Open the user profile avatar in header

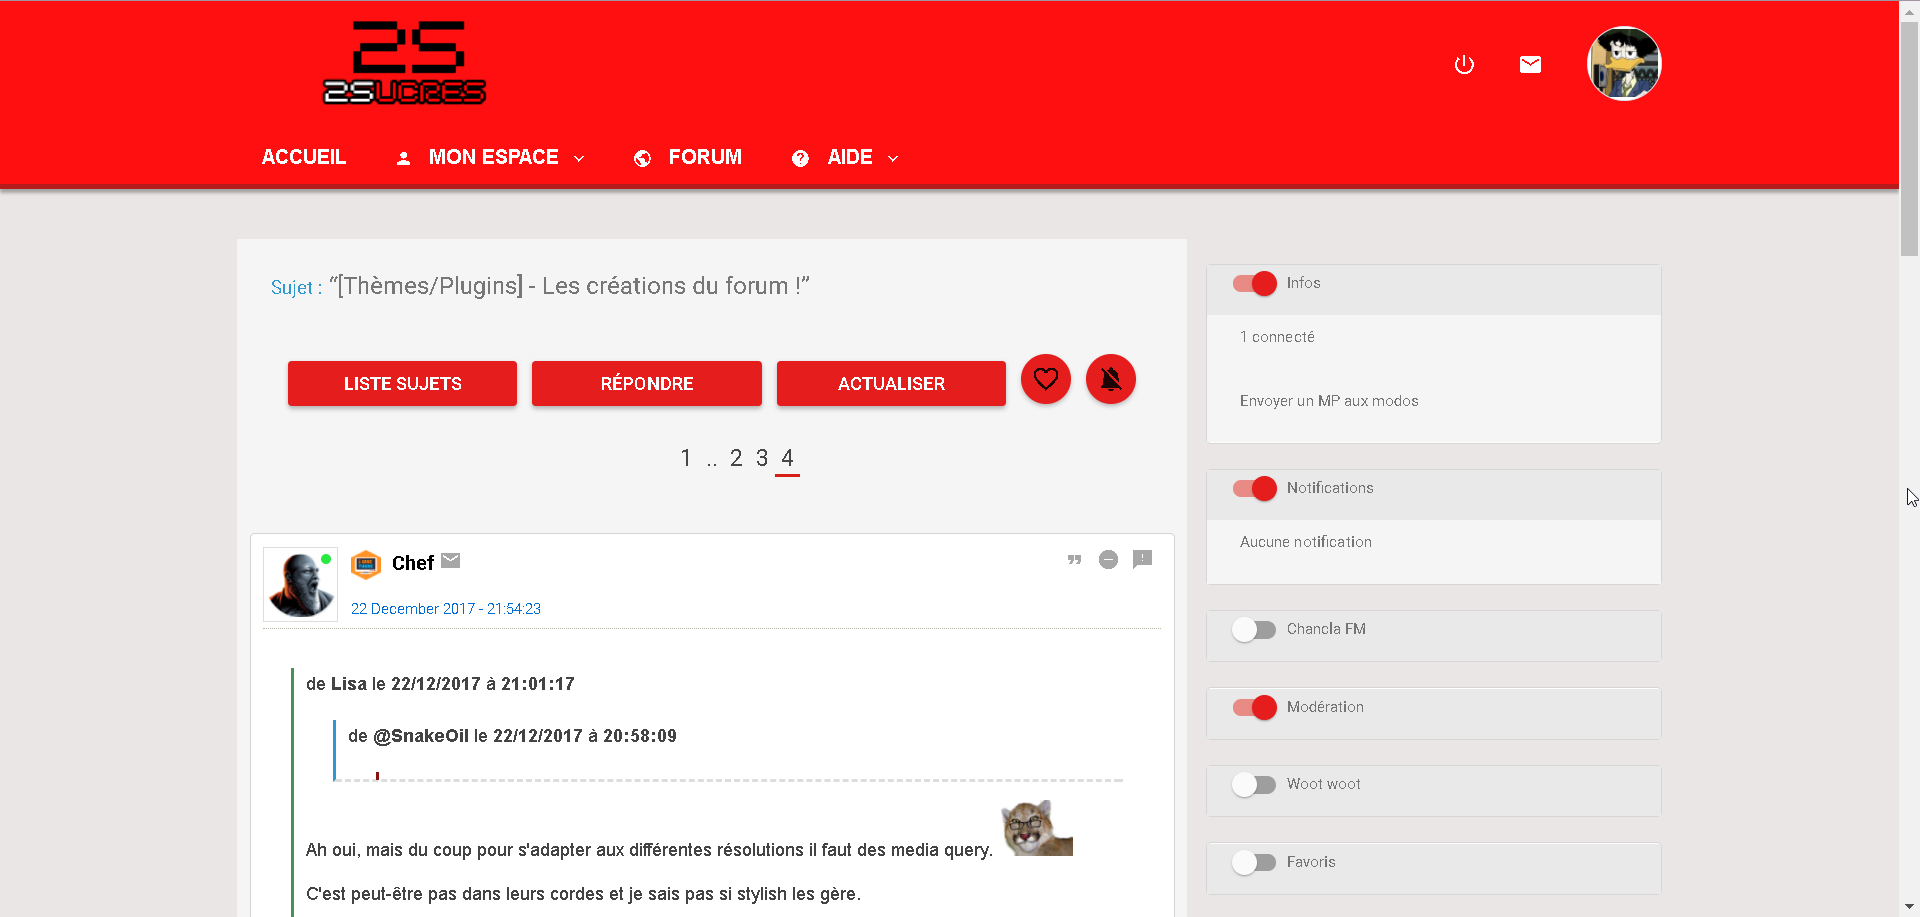tap(1624, 64)
